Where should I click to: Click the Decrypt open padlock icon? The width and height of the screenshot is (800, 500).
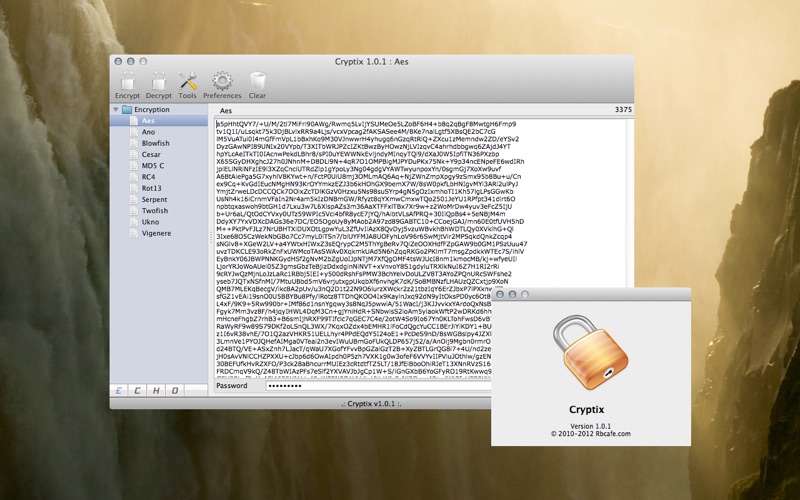coord(159,81)
